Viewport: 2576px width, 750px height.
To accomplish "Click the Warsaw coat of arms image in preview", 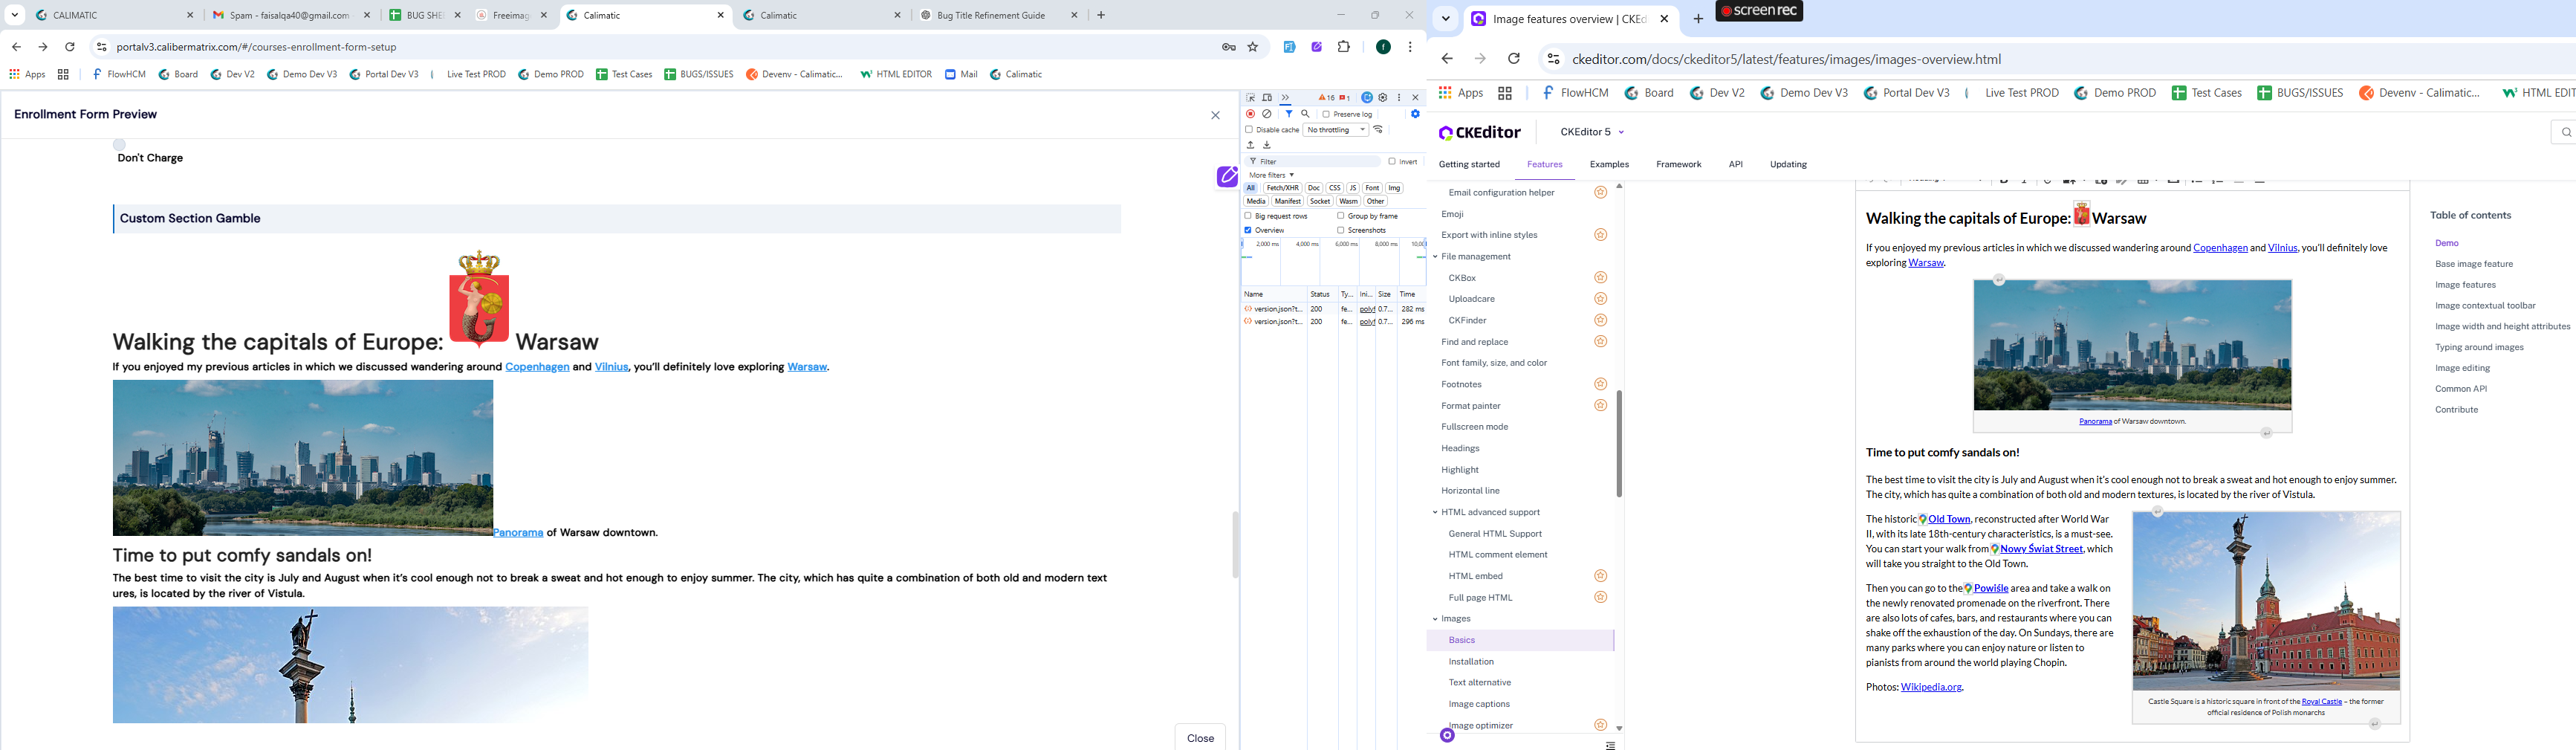I will pos(479,298).
